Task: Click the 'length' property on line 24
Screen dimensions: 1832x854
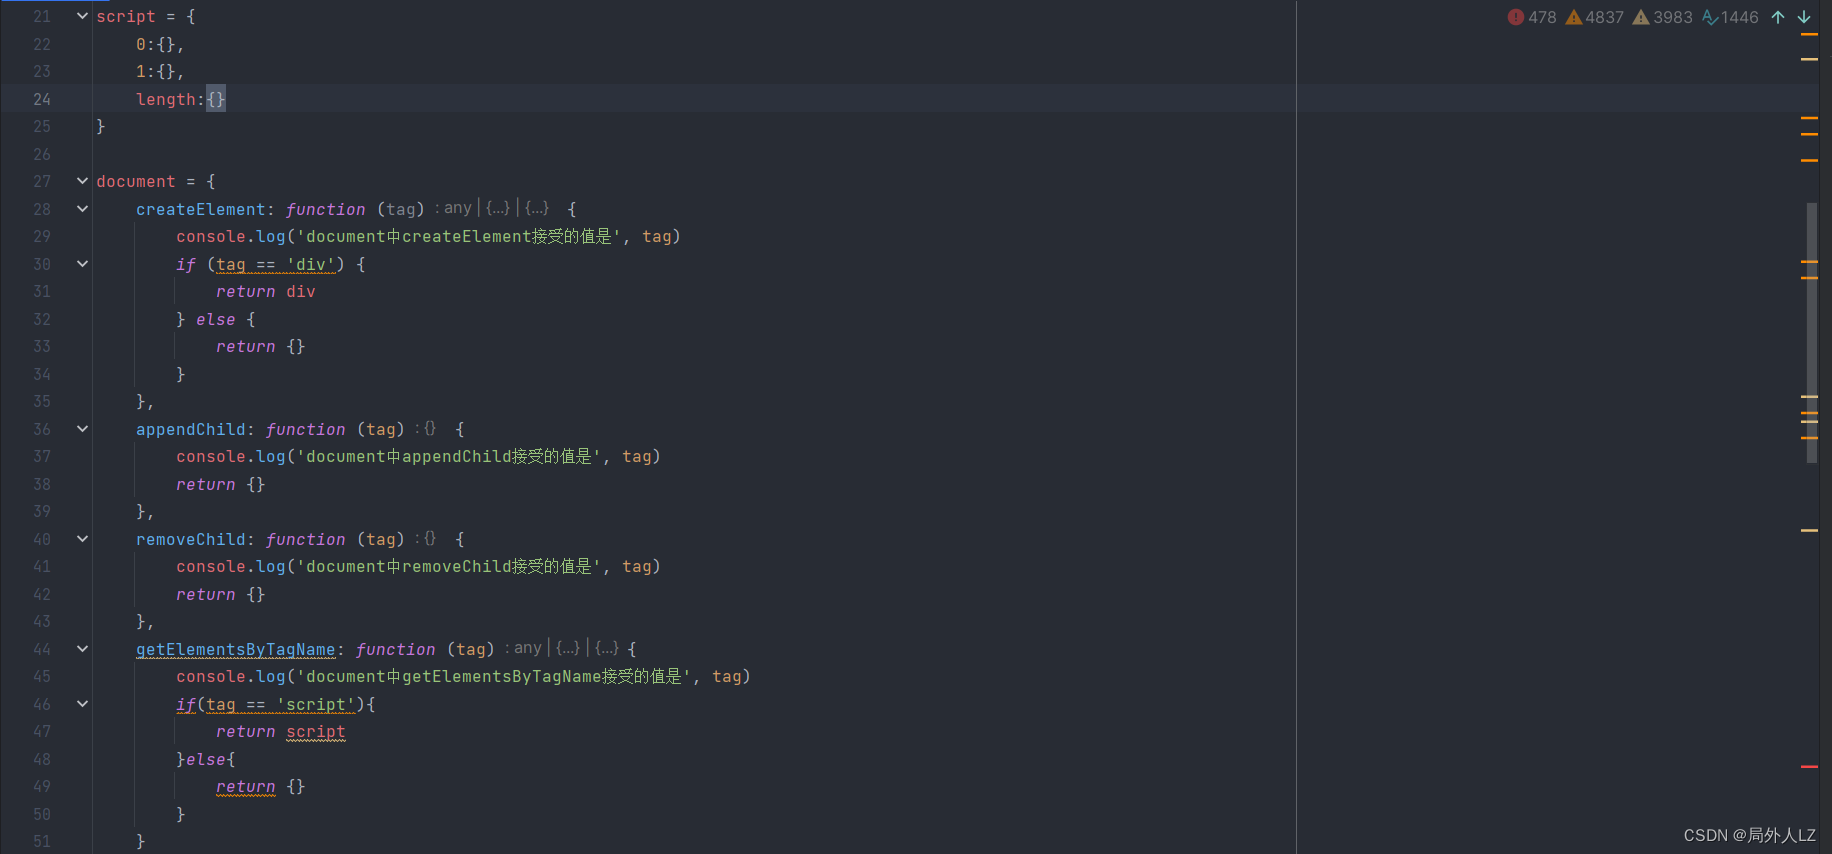Action: [x=166, y=99]
